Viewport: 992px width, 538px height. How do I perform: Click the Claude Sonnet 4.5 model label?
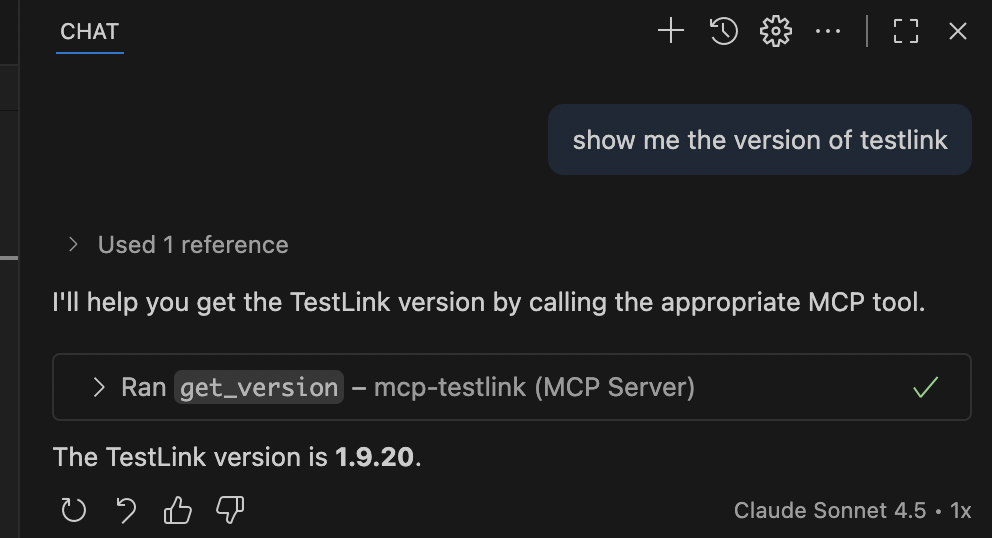[829, 511]
